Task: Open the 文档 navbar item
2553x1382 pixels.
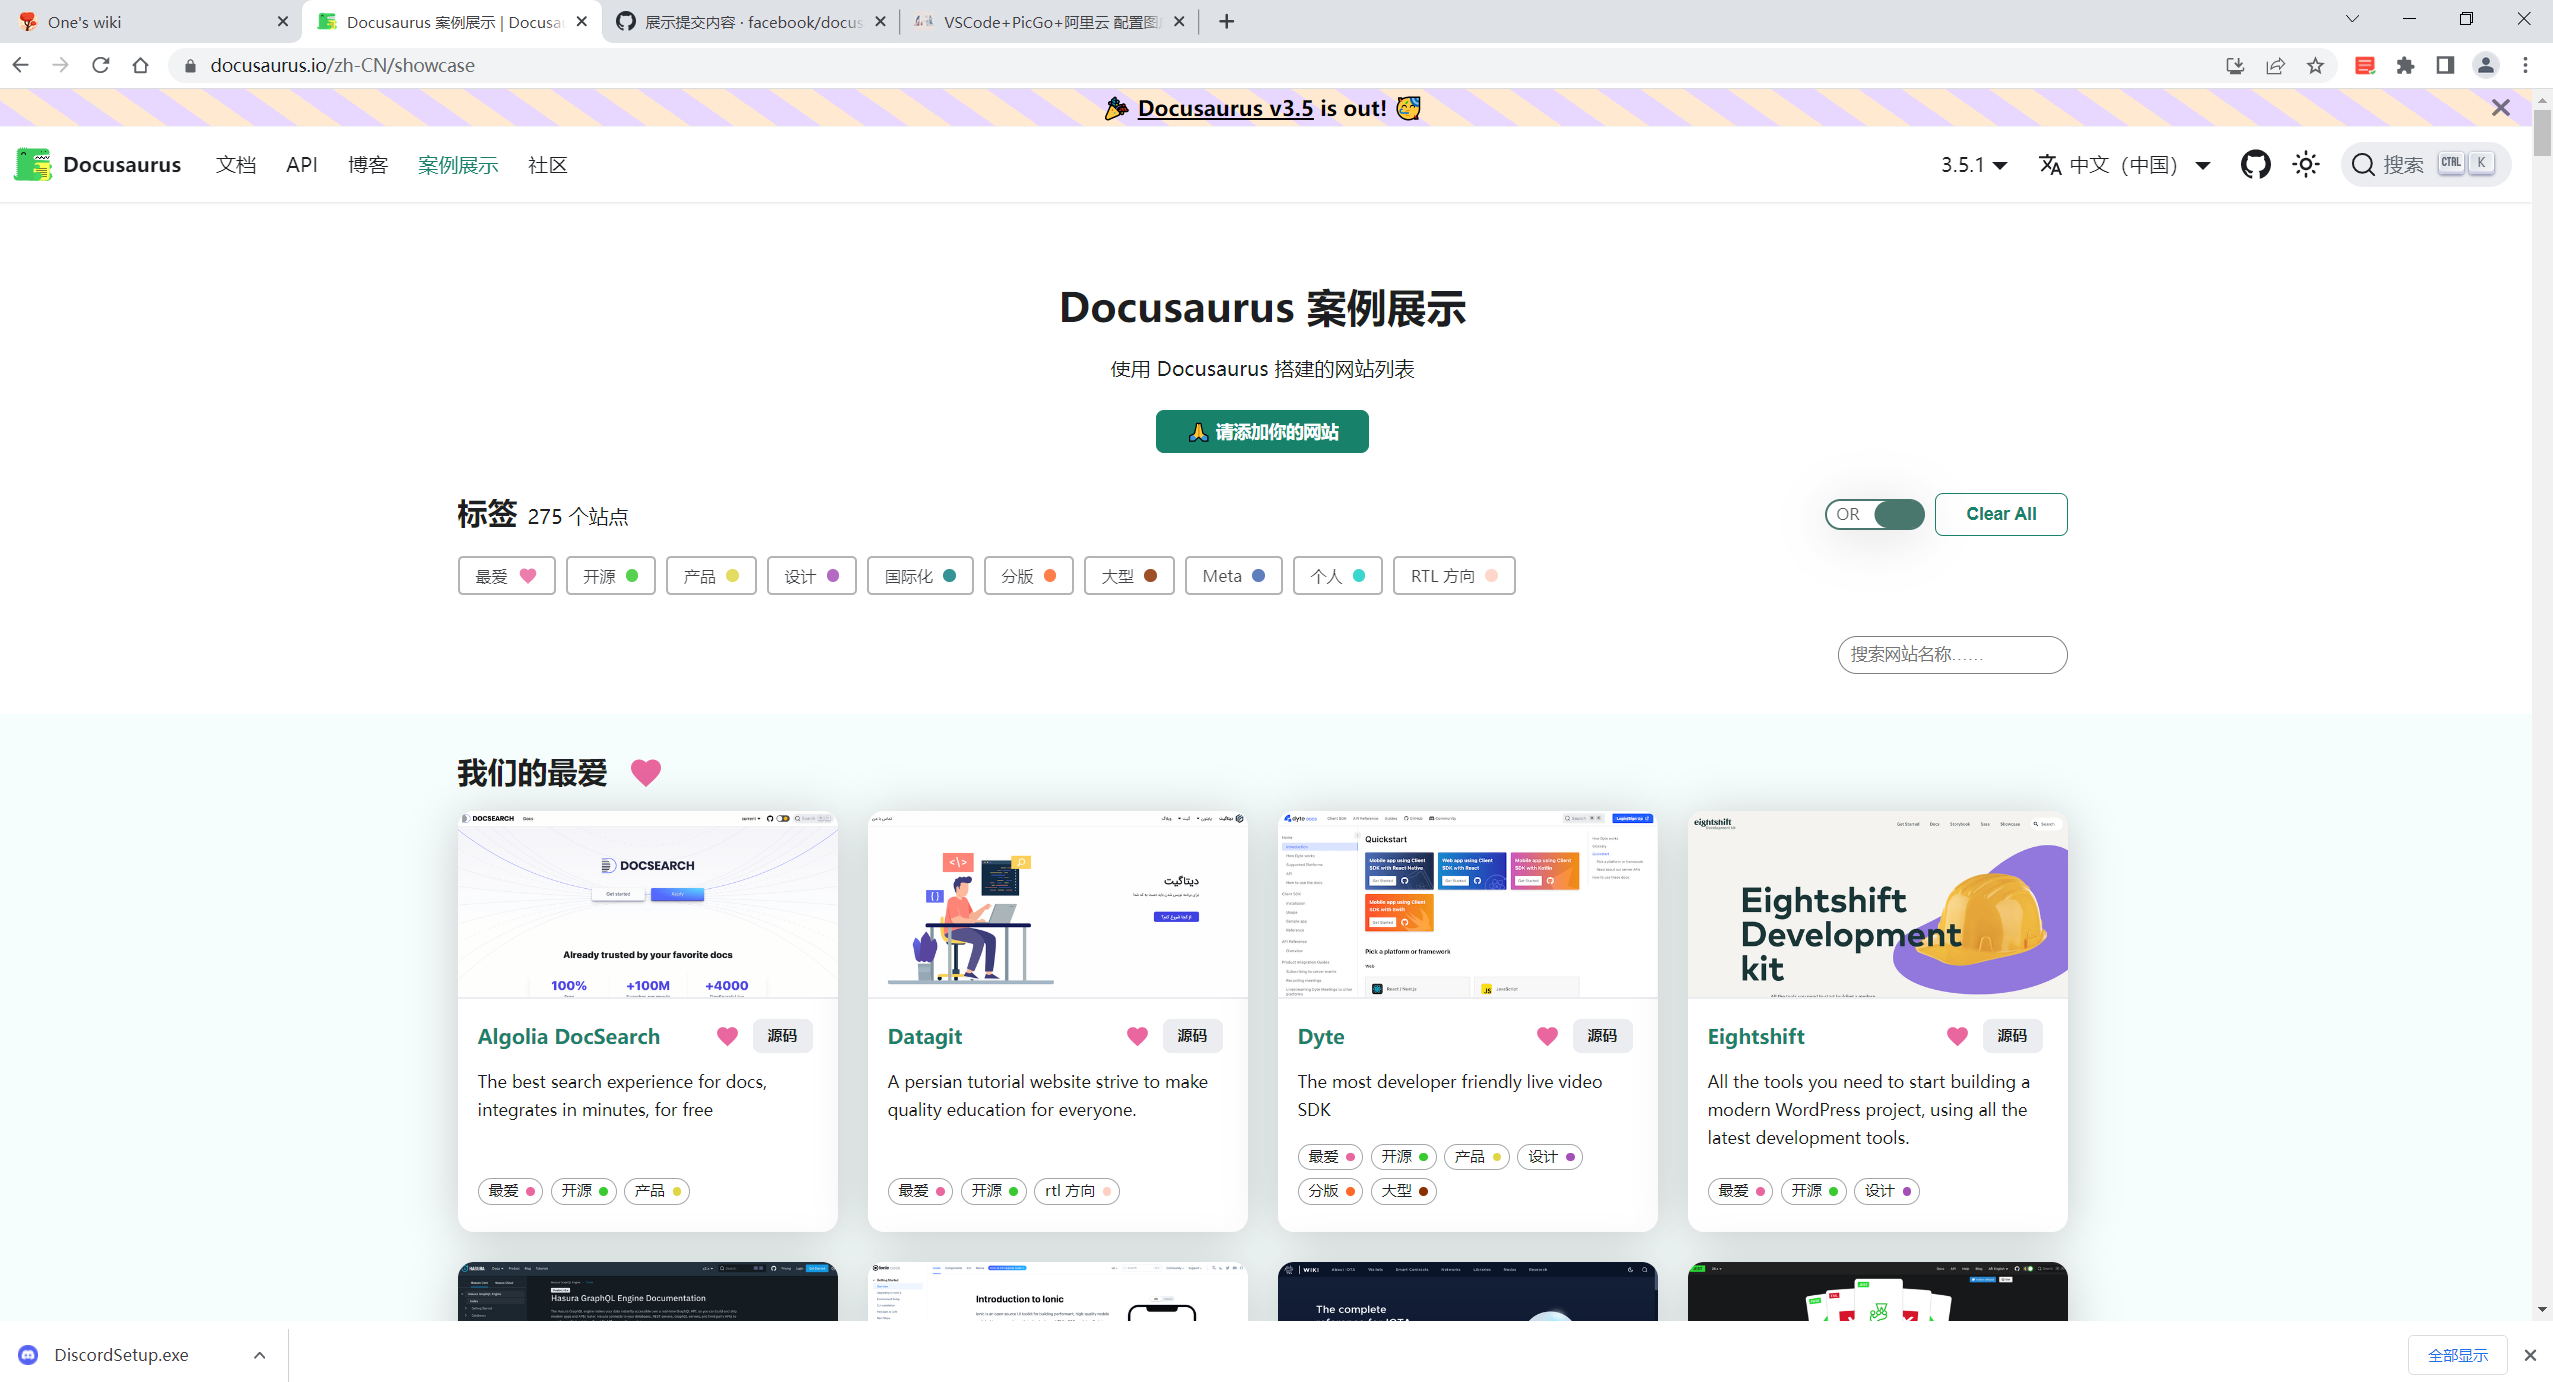Action: [x=236, y=165]
